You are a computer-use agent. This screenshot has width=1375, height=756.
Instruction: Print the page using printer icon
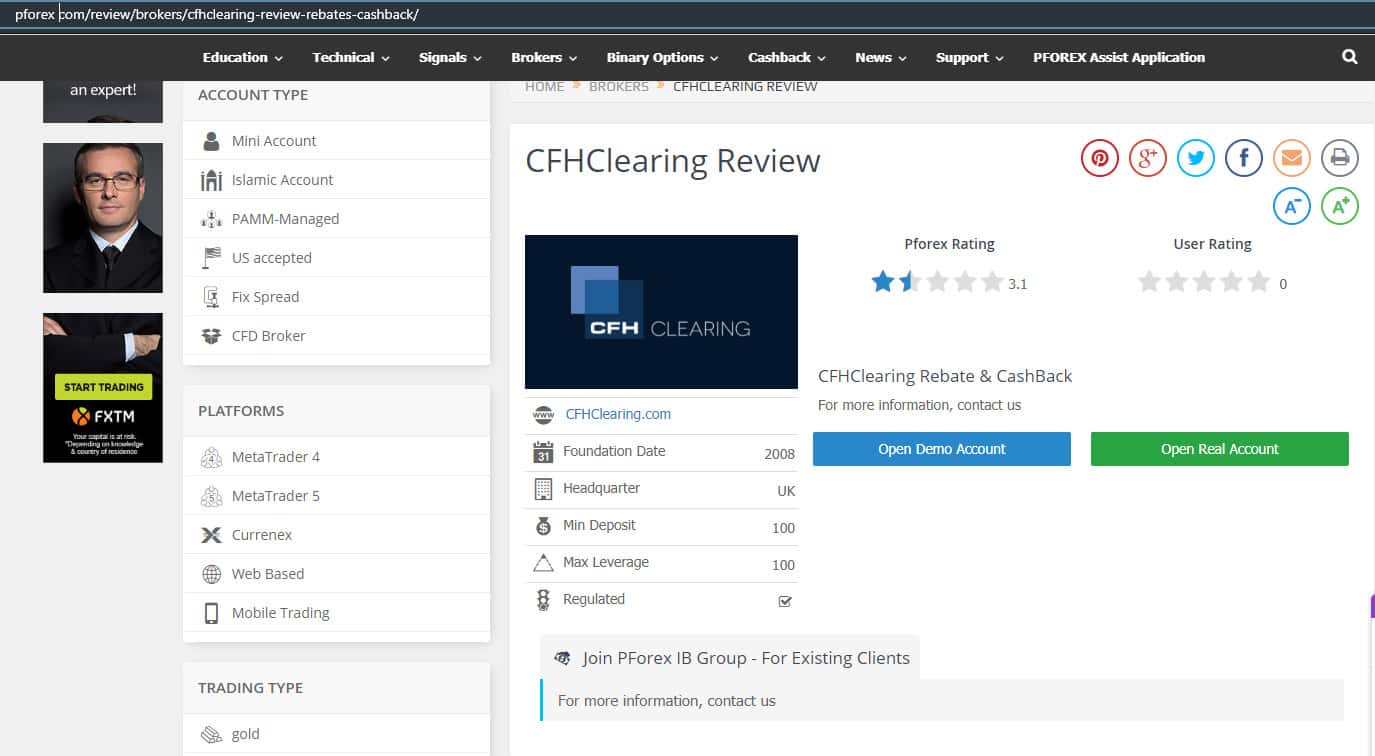pos(1339,158)
